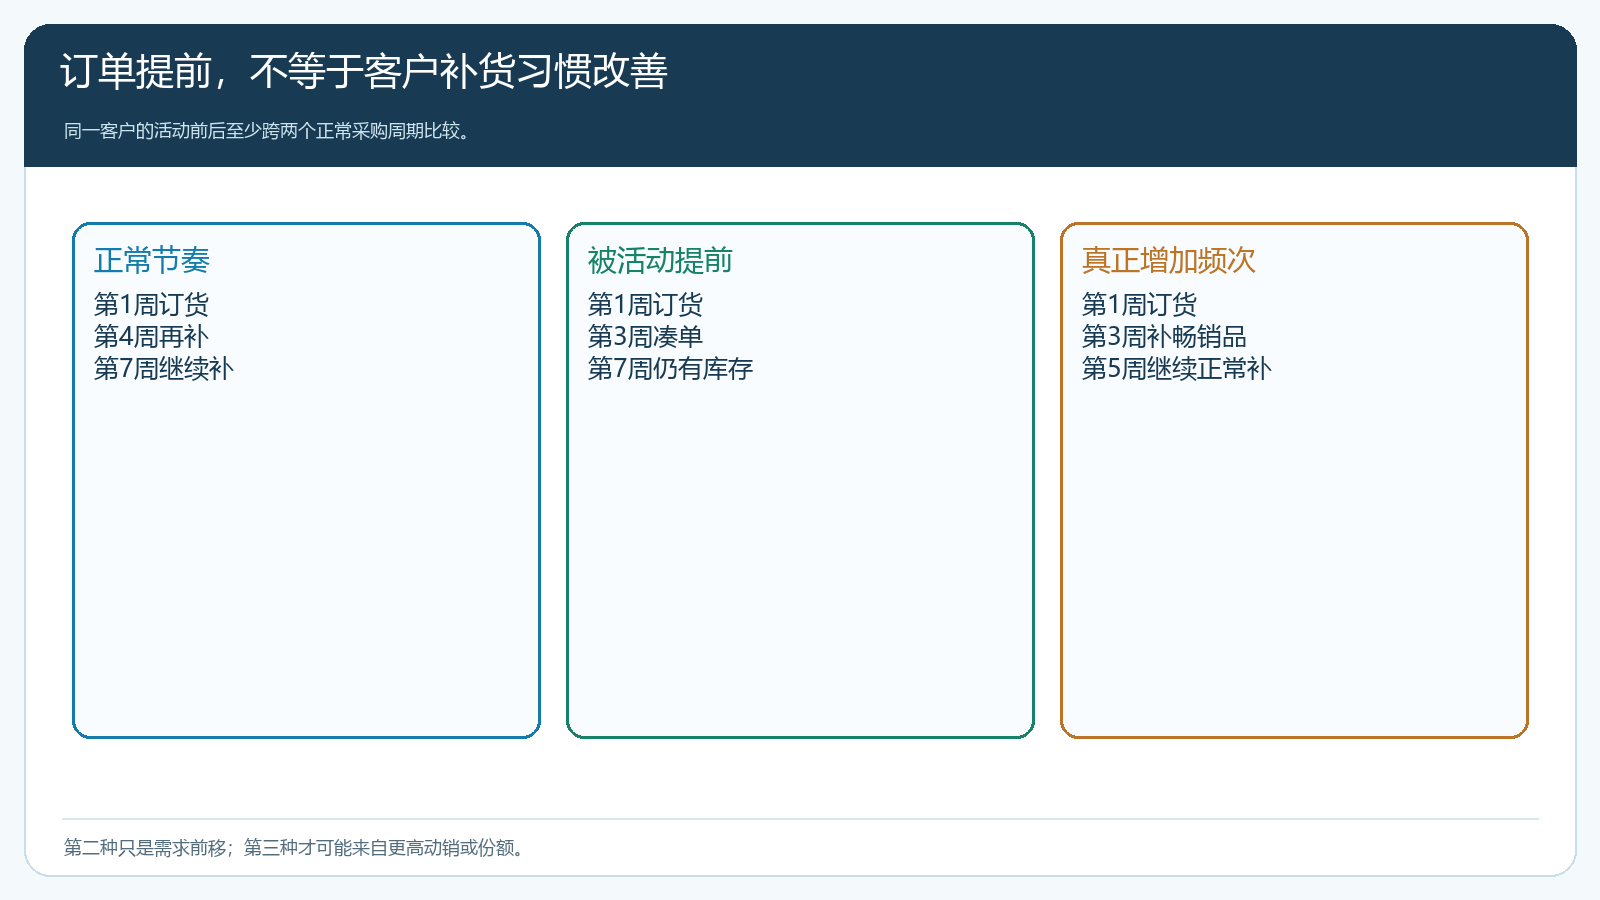Select line 第4周再补

click(x=151, y=337)
